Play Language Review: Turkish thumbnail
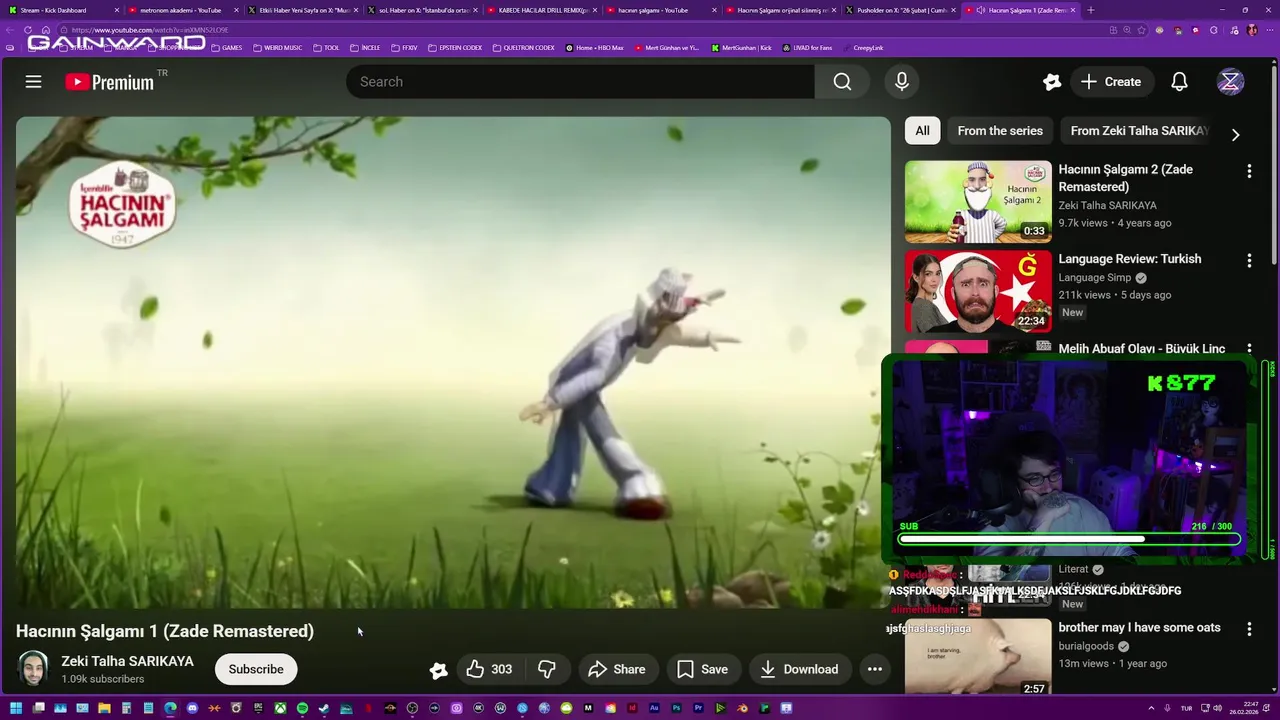This screenshot has height=720, width=1280. (x=978, y=291)
